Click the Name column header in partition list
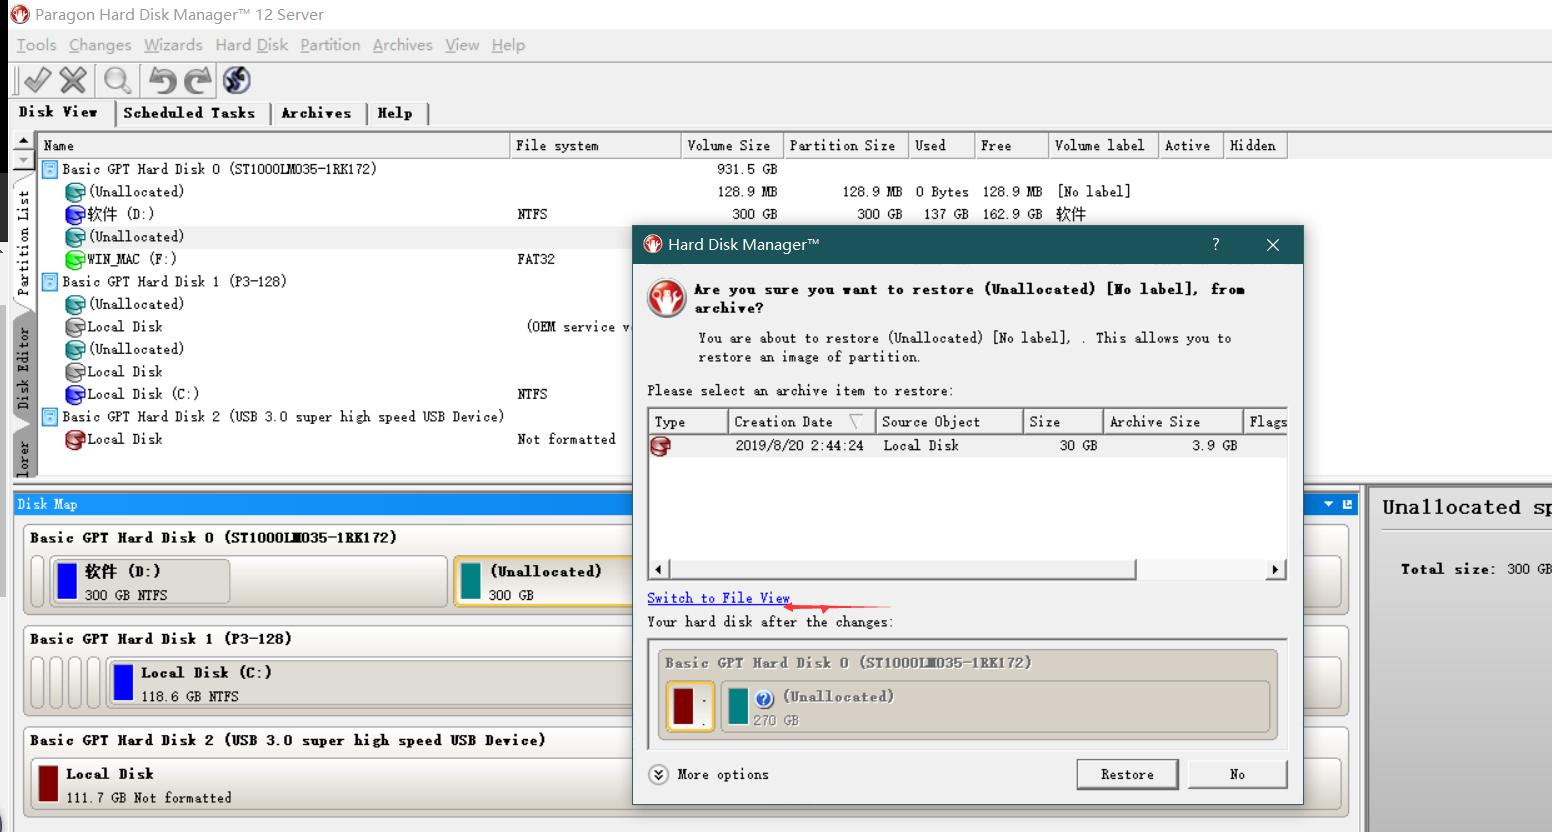 [273, 146]
